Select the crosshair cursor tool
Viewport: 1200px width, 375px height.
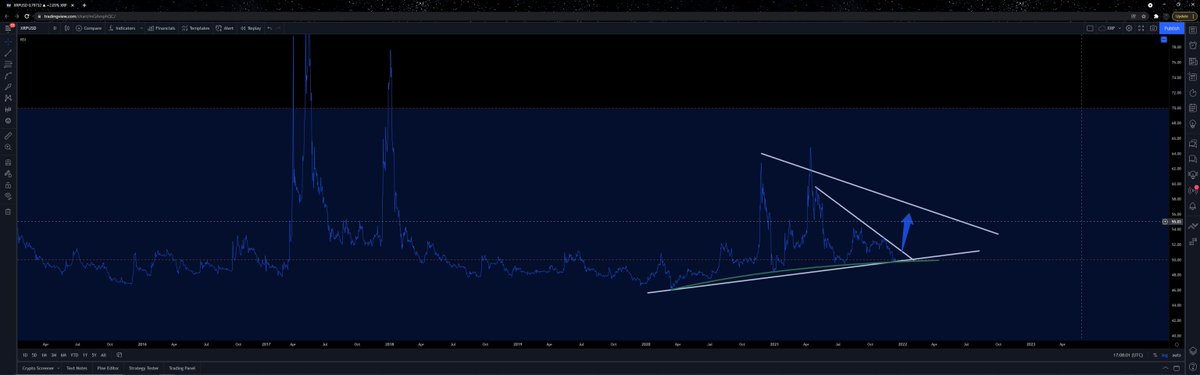pyautogui.click(x=8, y=41)
